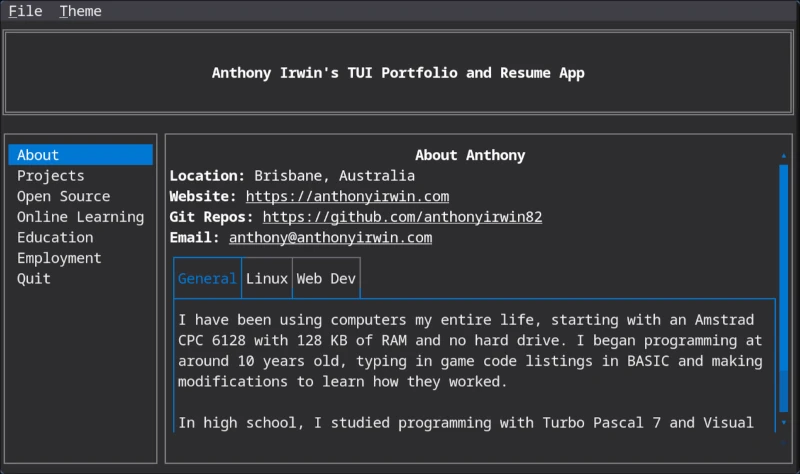This screenshot has width=800, height=474.
Task: Click the paragraph starting 'I have been using computers'
Action: tap(470, 351)
